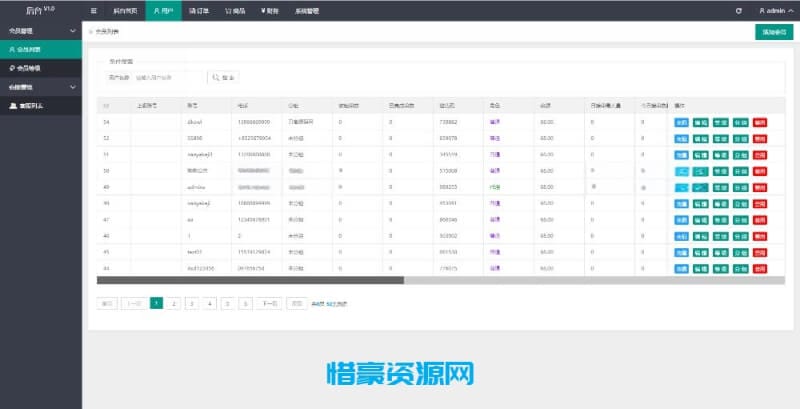This screenshot has height=409, width=800.
Task: Click the purple level link in aa row
Action: click(494, 220)
